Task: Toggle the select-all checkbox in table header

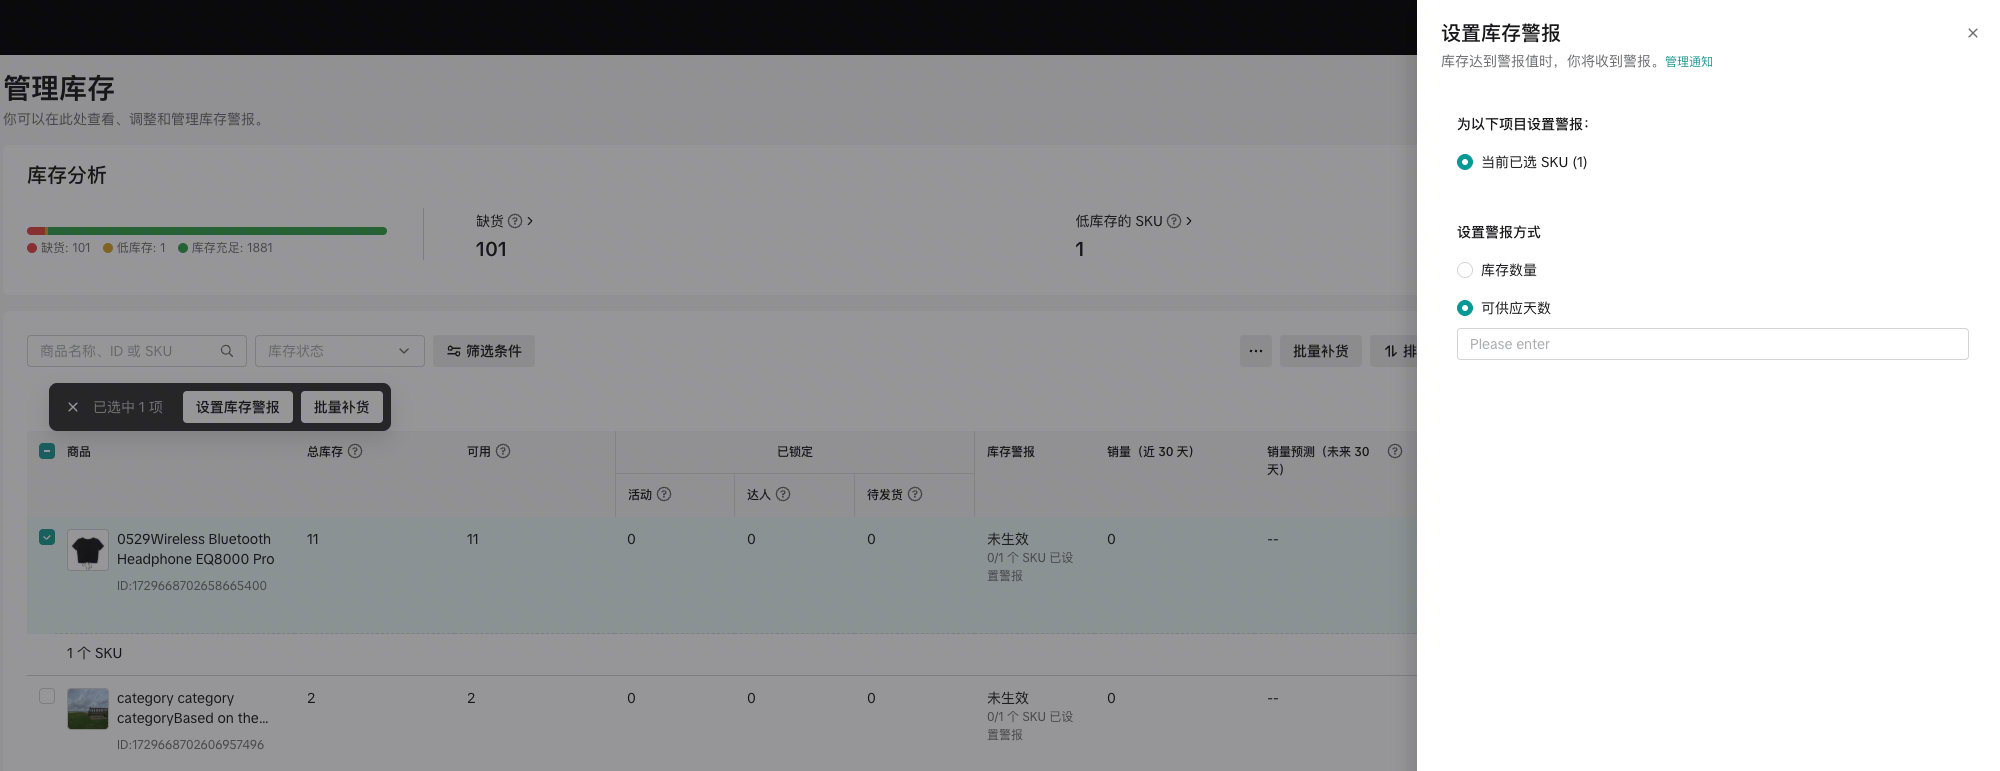Action: coord(47,451)
